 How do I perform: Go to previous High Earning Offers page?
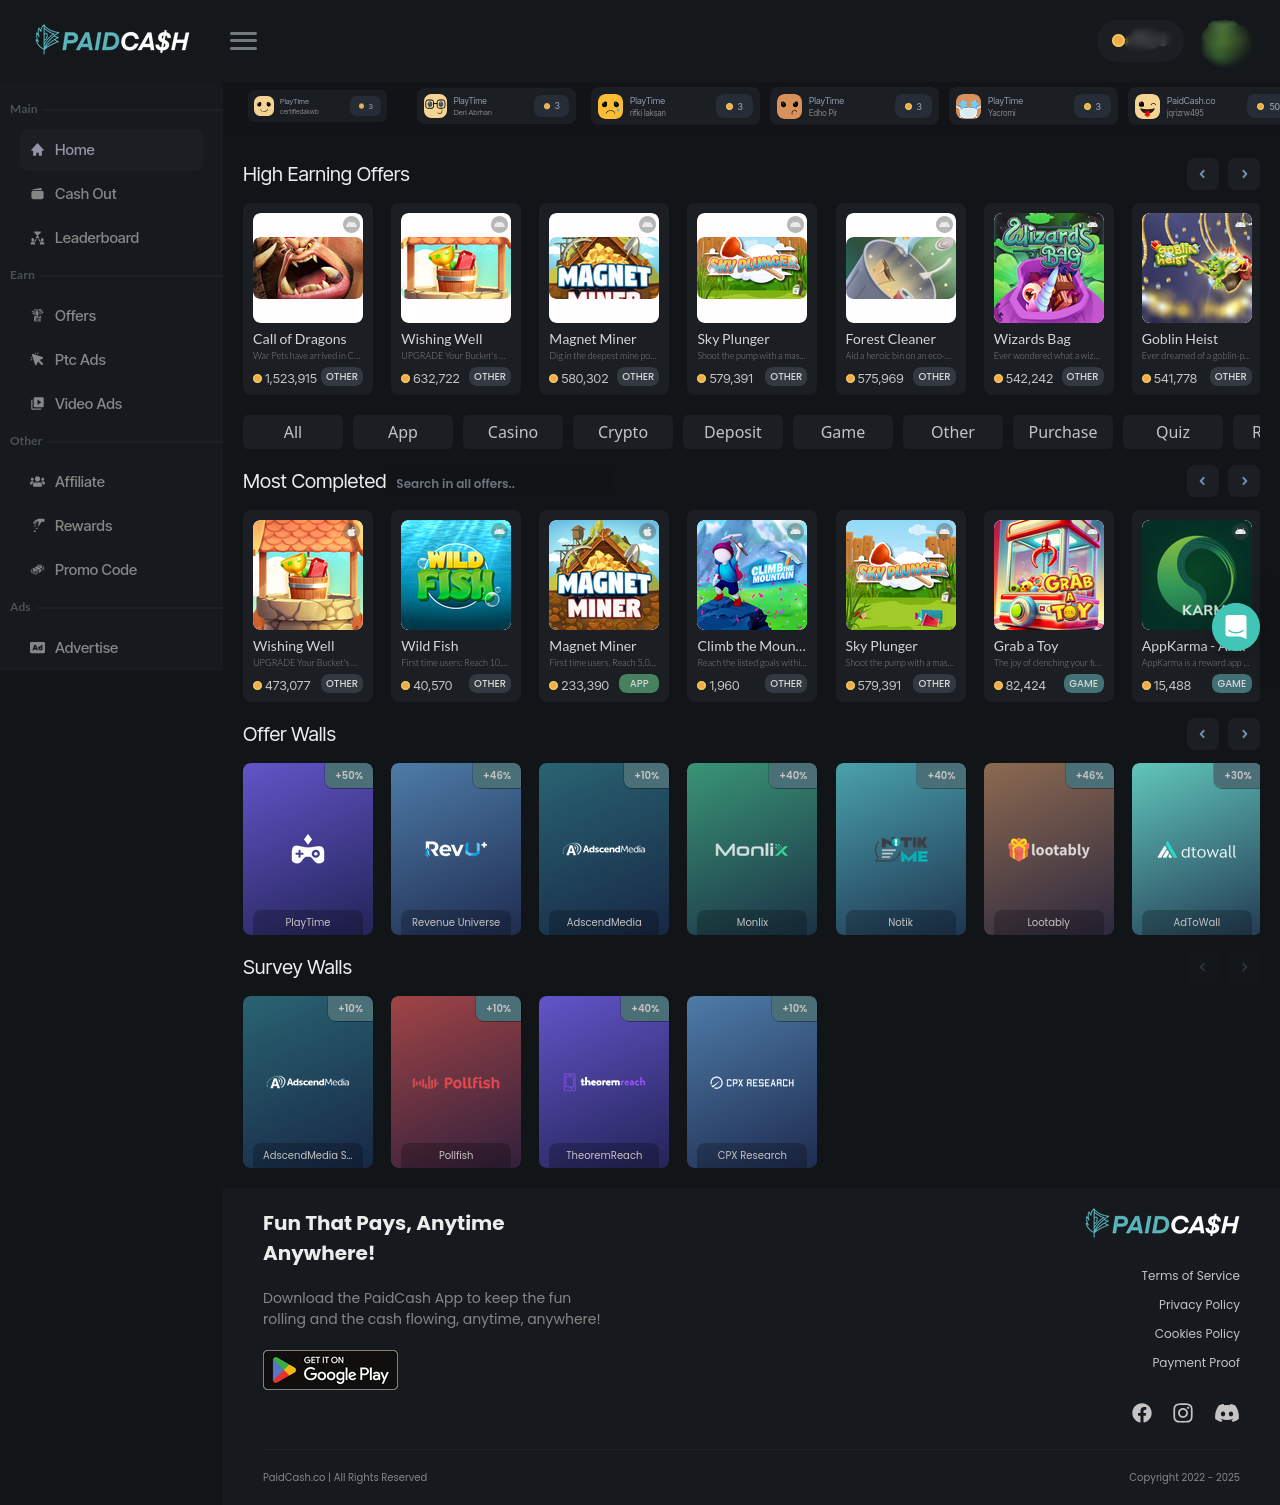1202,174
